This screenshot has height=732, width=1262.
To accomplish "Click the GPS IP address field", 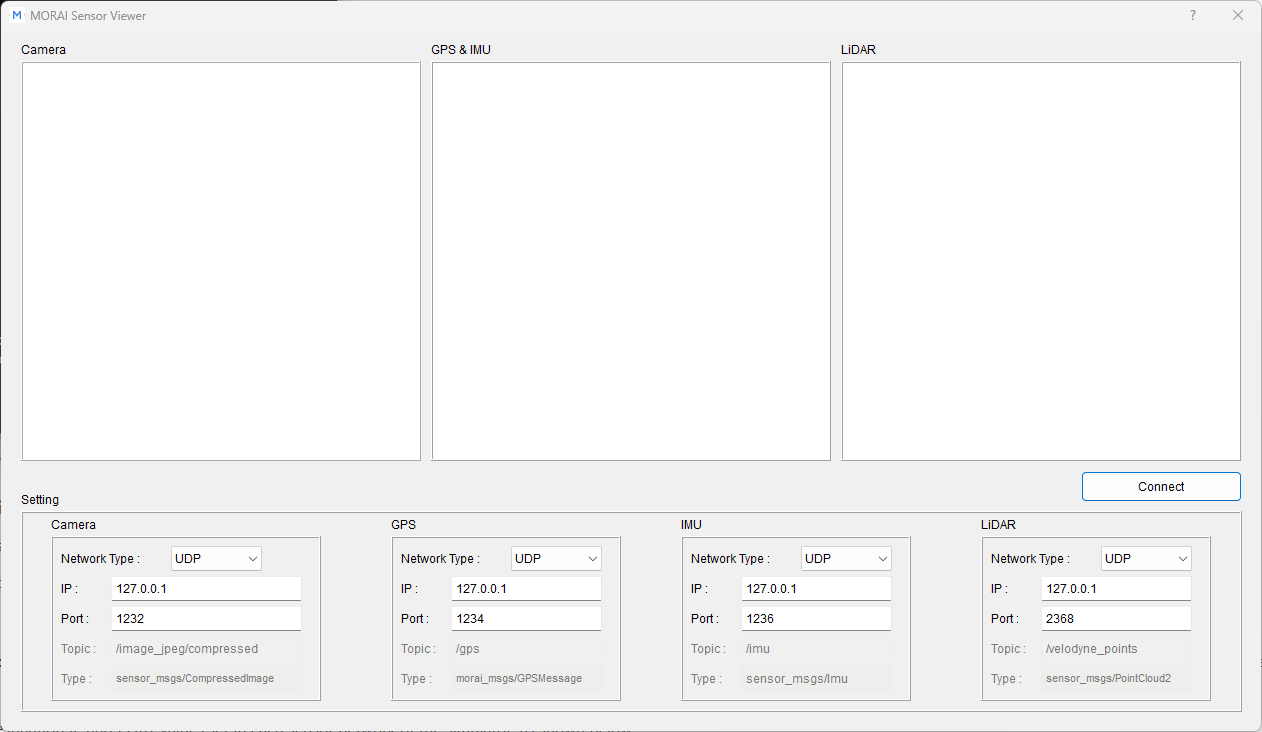I will tap(526, 589).
